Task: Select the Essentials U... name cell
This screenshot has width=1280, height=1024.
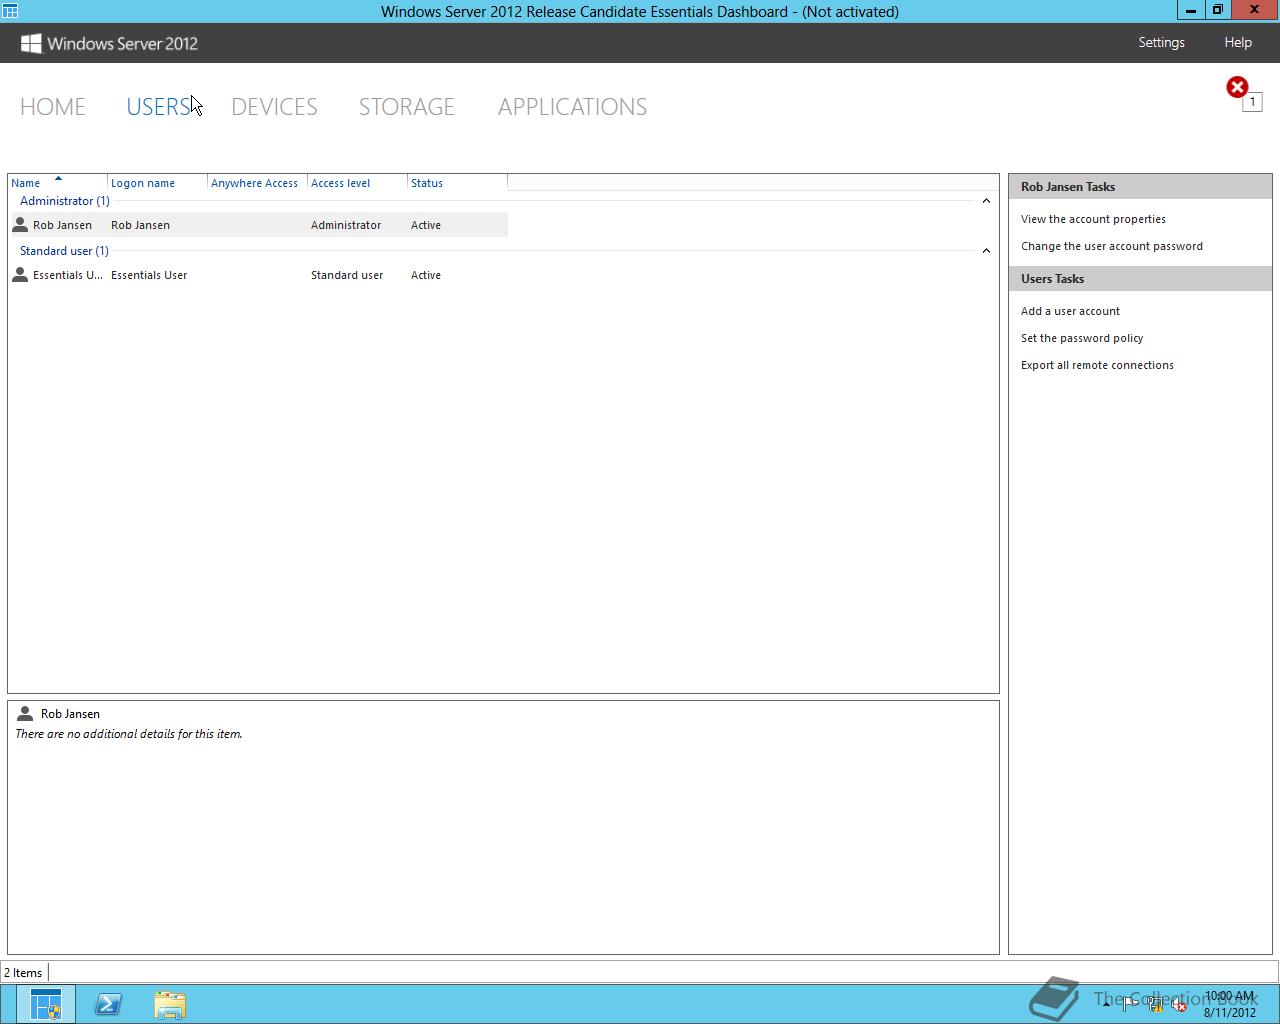Action: coord(67,275)
